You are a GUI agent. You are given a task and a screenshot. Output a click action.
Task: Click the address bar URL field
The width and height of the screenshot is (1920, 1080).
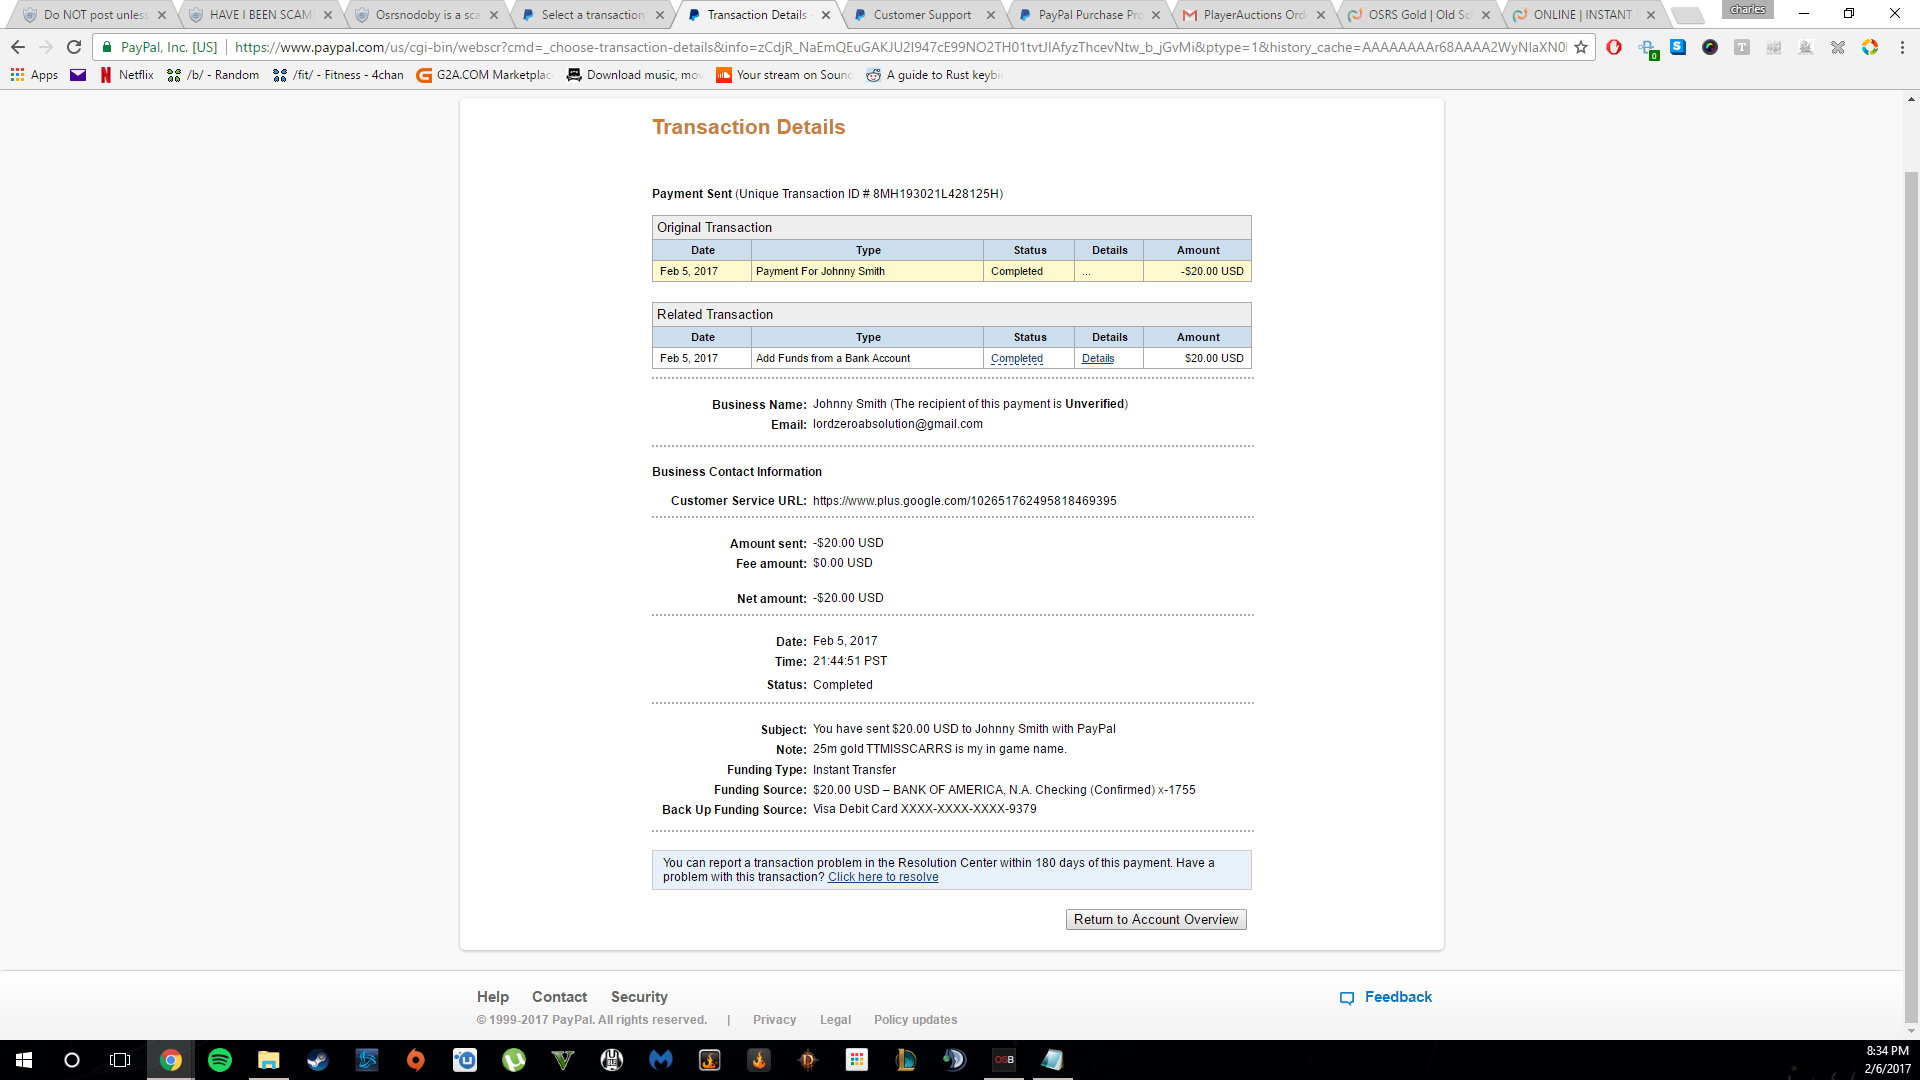900,47
